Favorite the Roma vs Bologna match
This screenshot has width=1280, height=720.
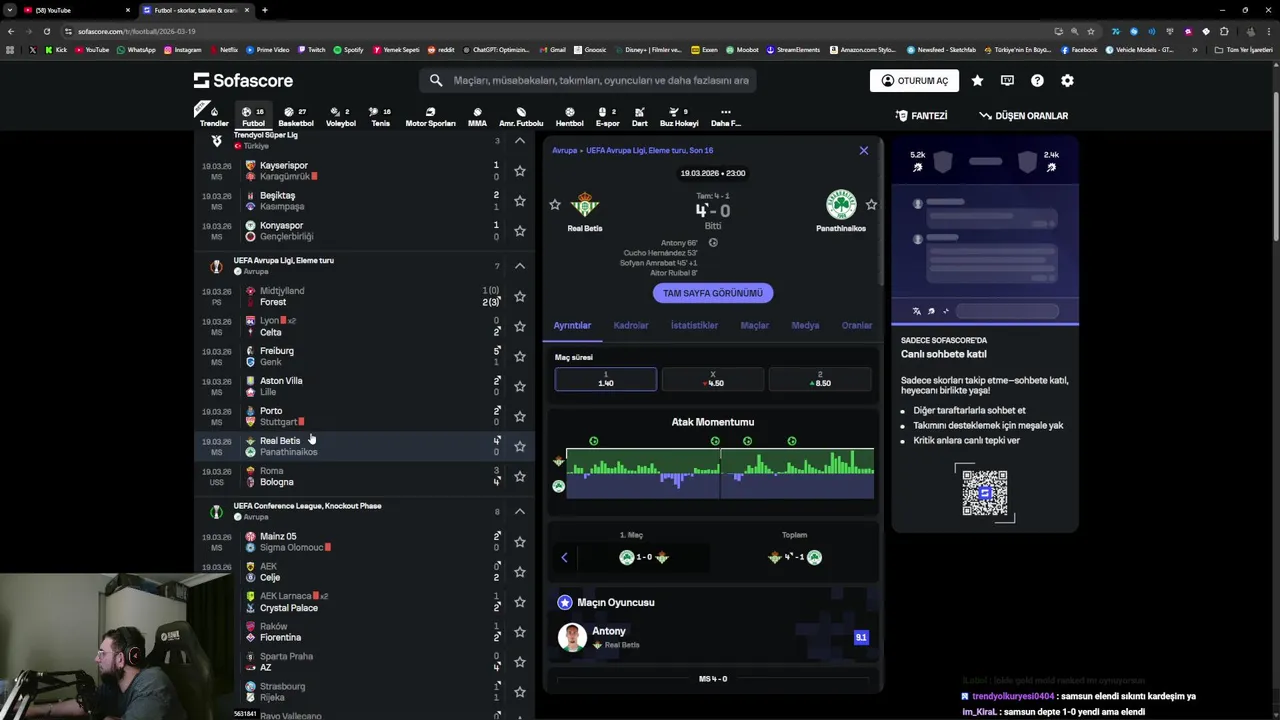pyautogui.click(x=520, y=476)
